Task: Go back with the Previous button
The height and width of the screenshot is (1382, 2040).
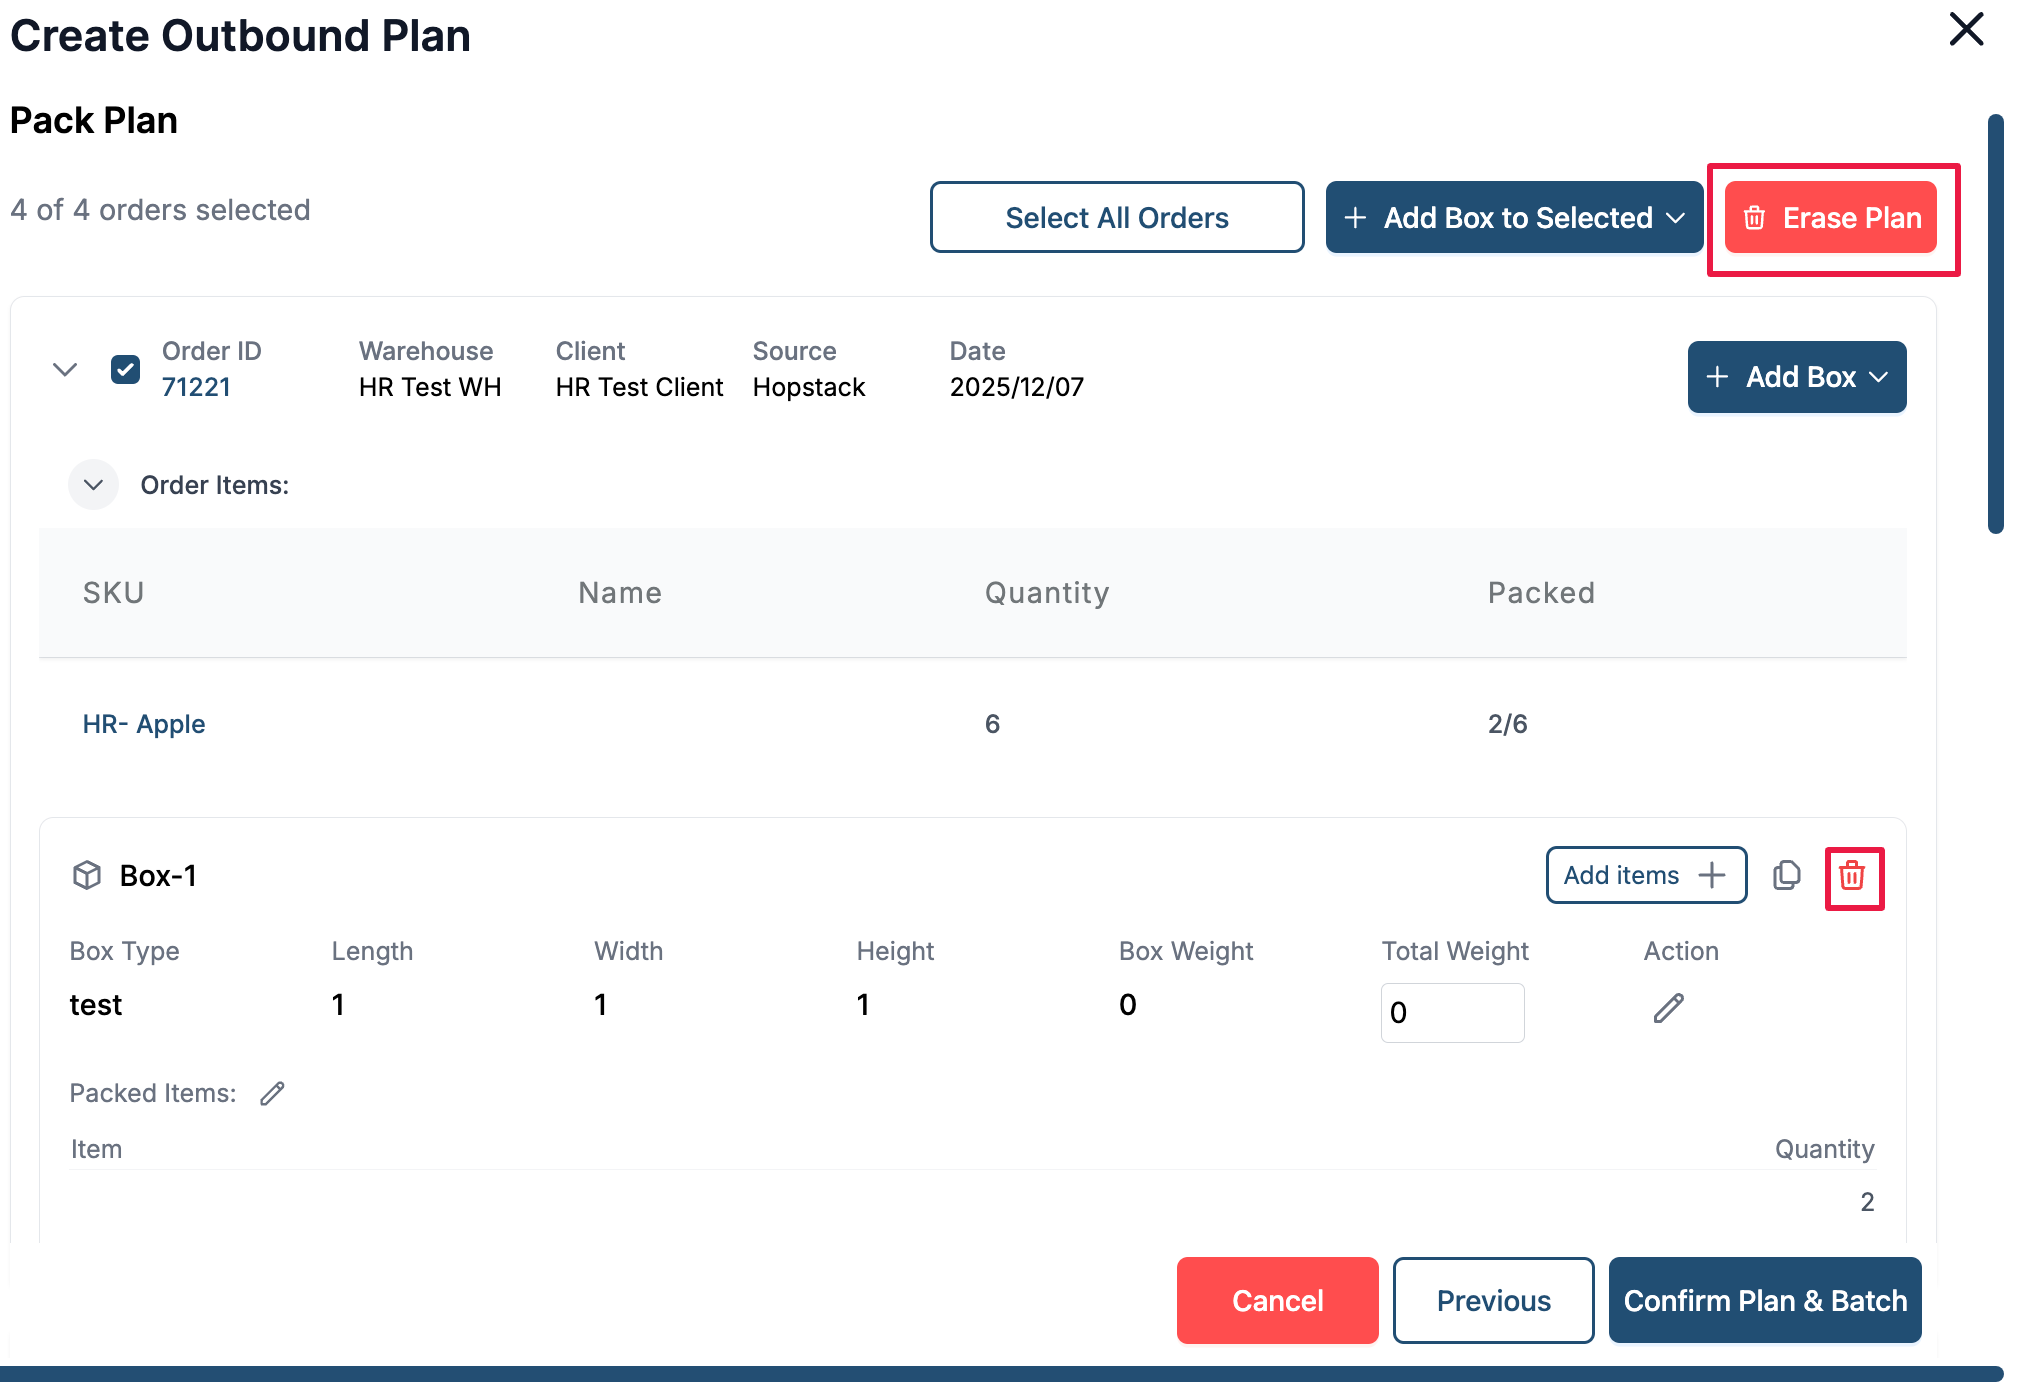Action: pos(1493,1300)
